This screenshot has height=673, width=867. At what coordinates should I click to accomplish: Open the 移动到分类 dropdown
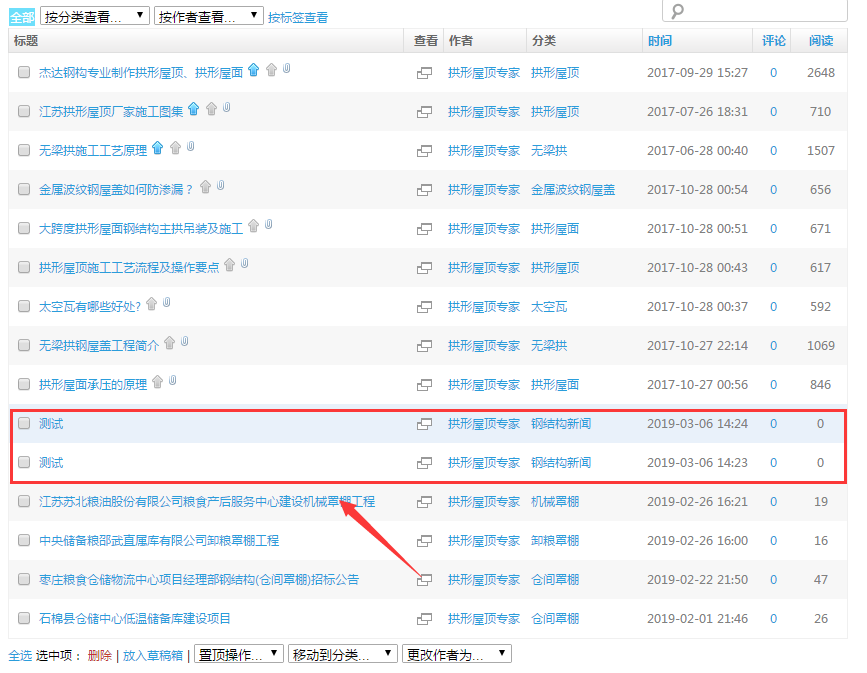point(343,655)
